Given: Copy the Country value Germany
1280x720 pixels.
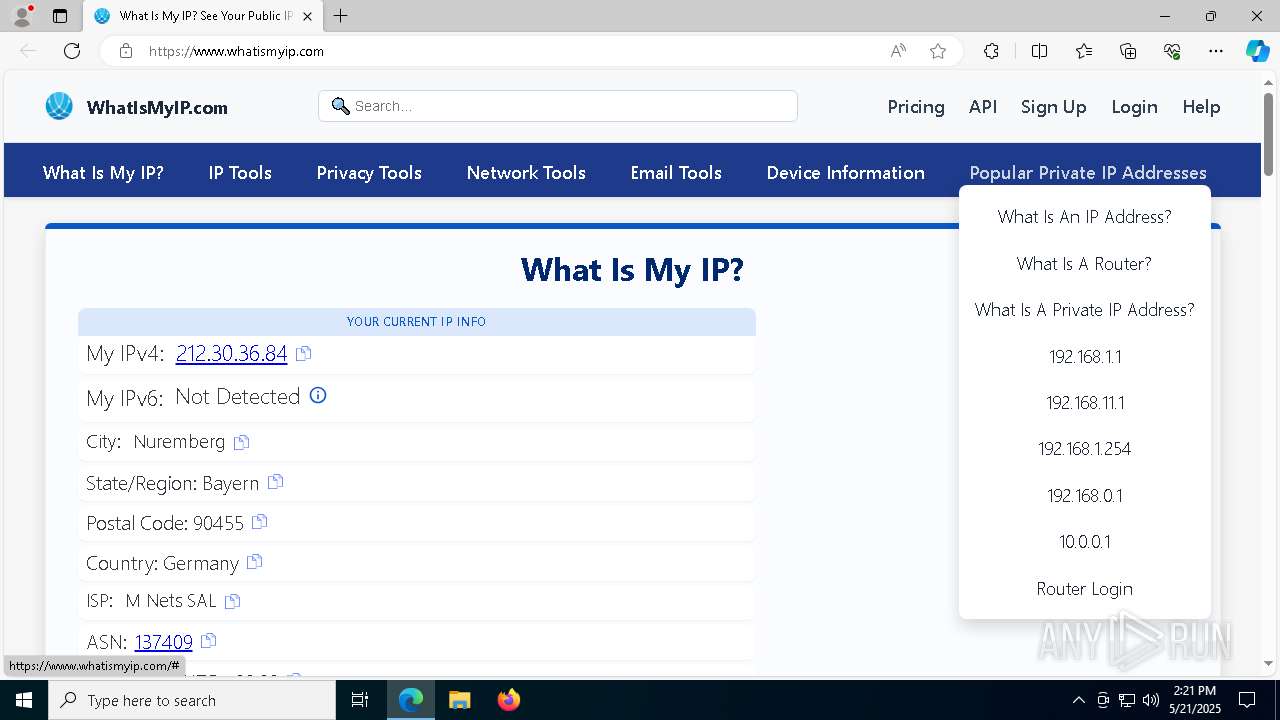Looking at the screenshot, I should 254,562.
